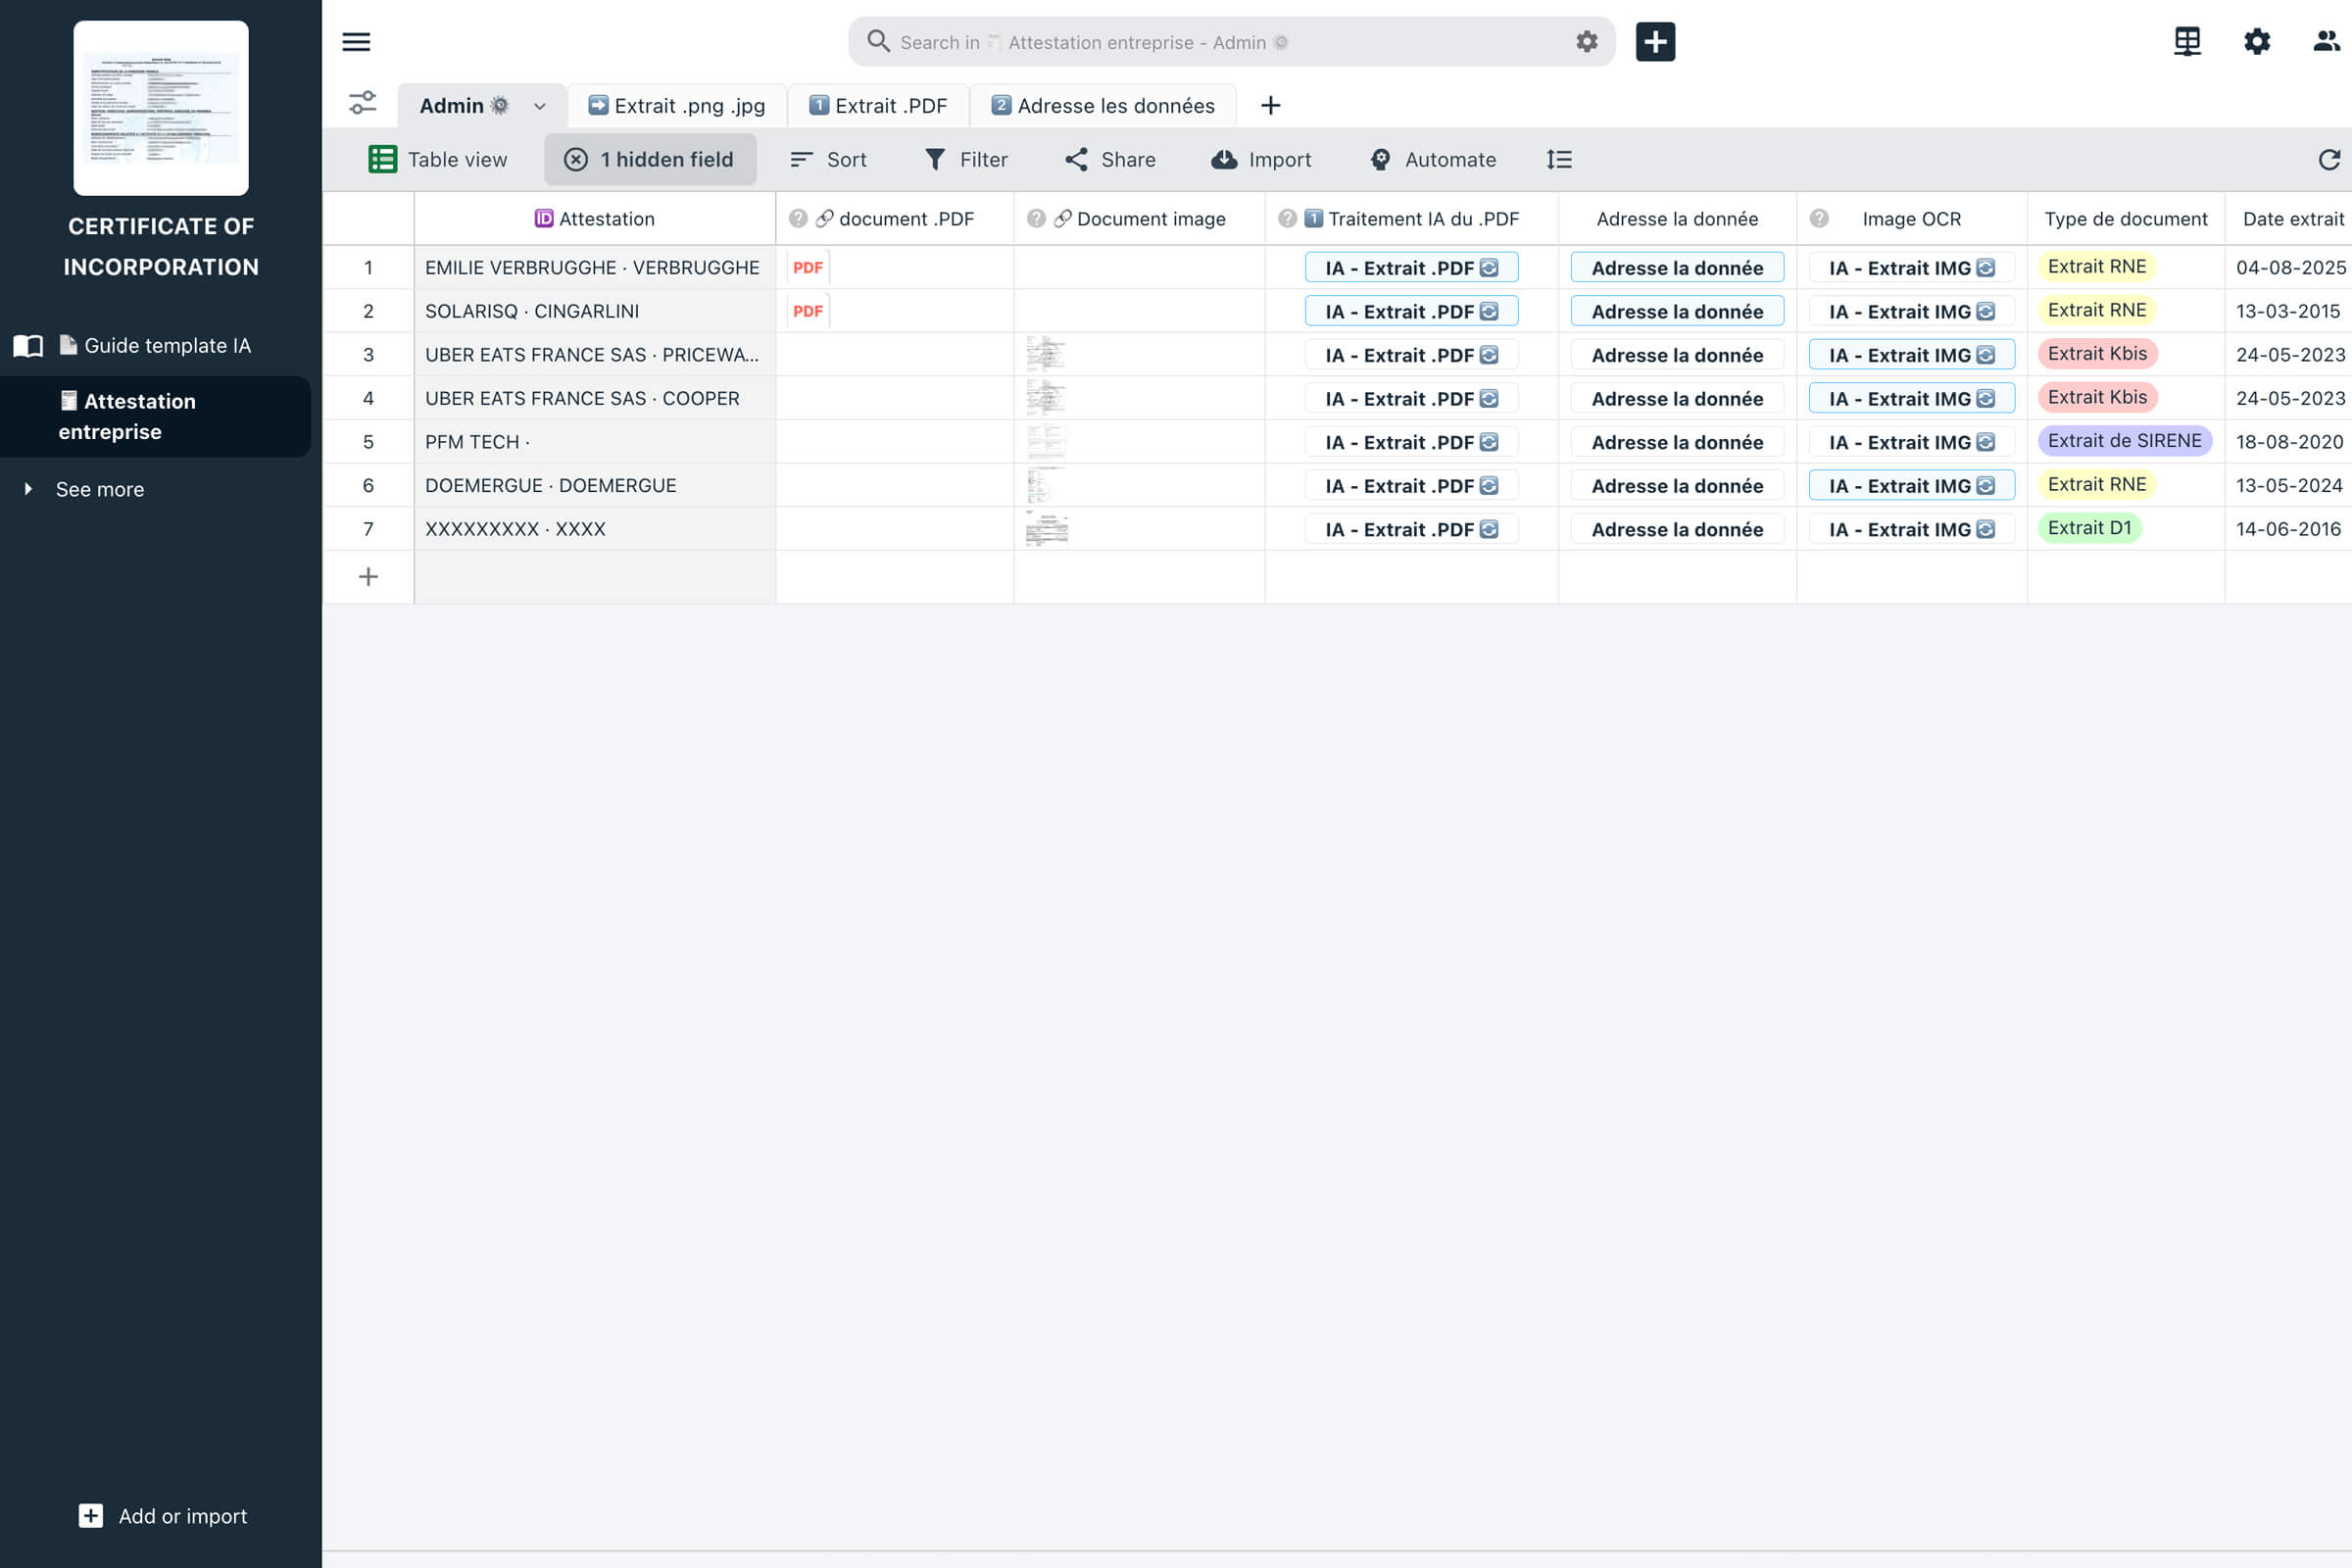Open the Sort option

tap(828, 160)
